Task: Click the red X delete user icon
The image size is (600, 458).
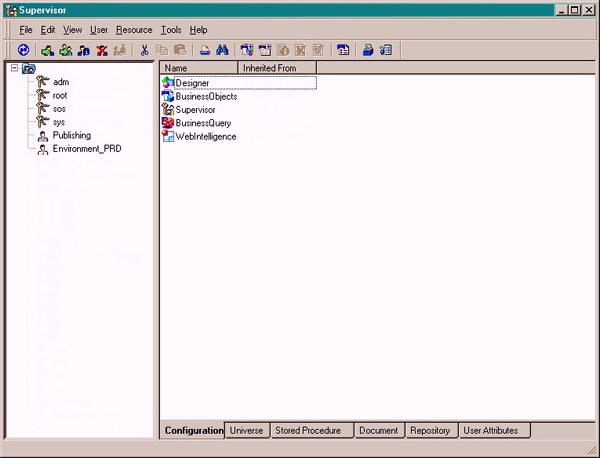Action: pos(102,50)
